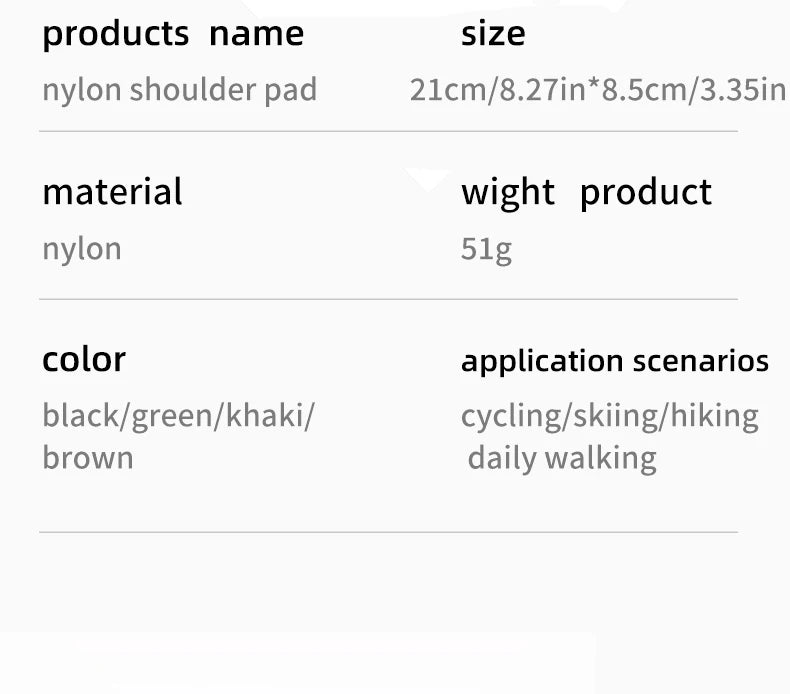This screenshot has height=694, width=790.
Task: Select the "nylon shoulder pad" text
Action: tap(179, 90)
